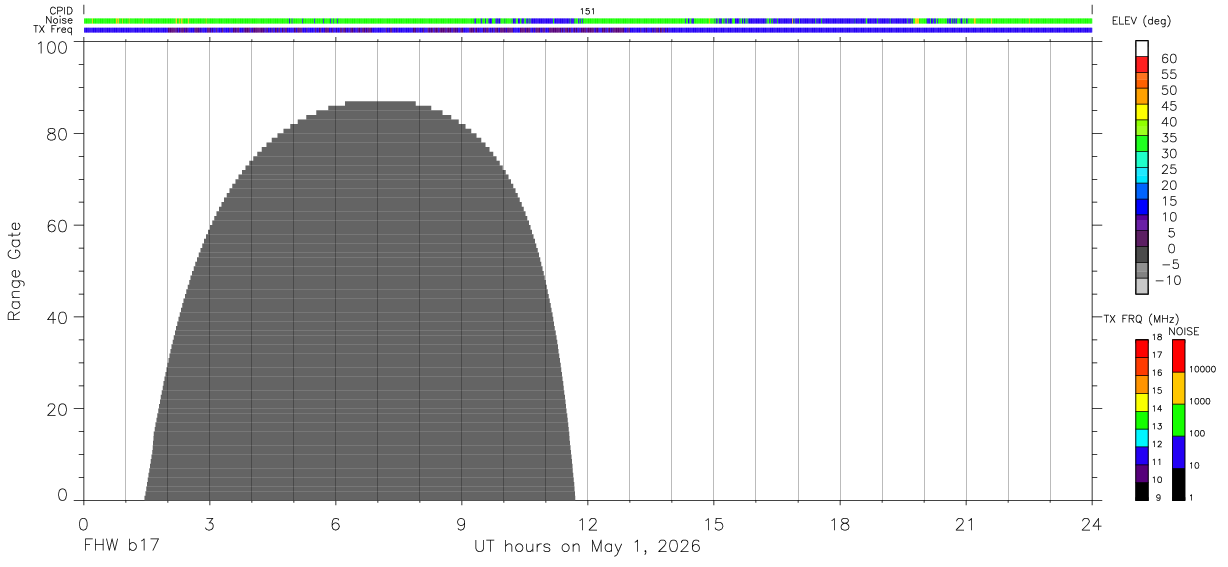Click the x-axis tick label '24'
This screenshot has height=567, width=1228.
pyautogui.click(x=1092, y=524)
